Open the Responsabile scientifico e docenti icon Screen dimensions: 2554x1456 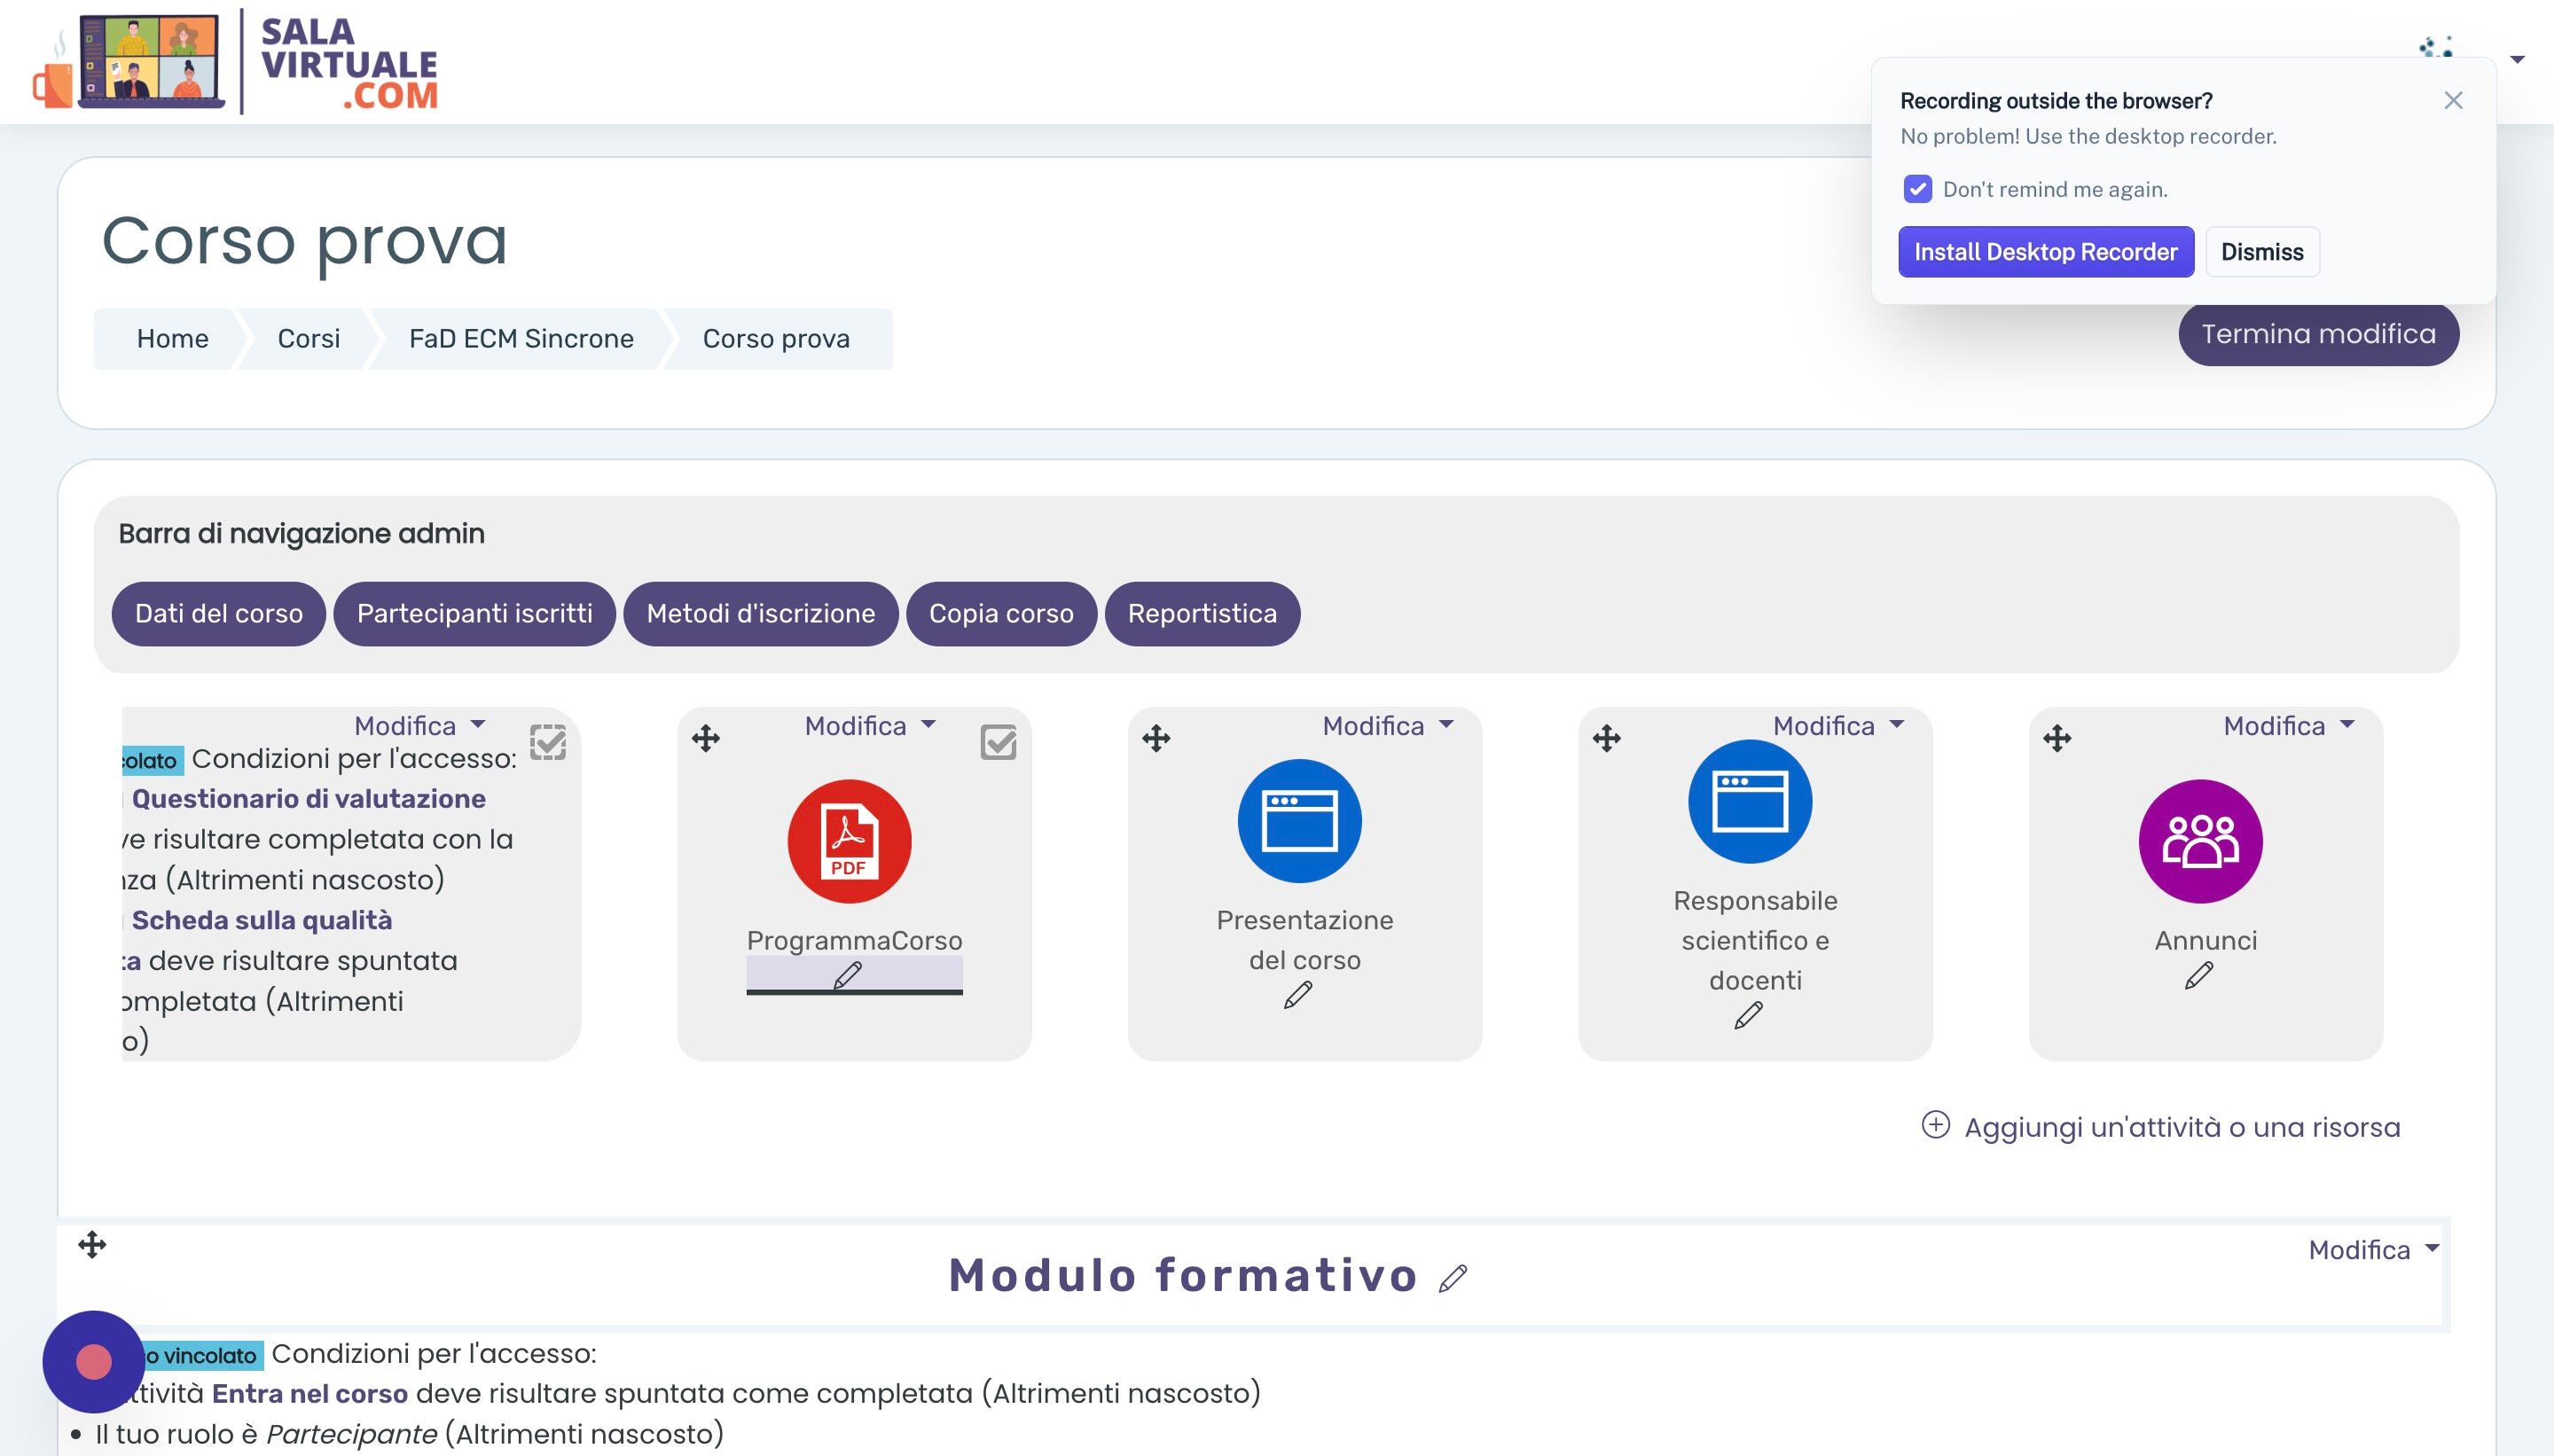click(1750, 801)
